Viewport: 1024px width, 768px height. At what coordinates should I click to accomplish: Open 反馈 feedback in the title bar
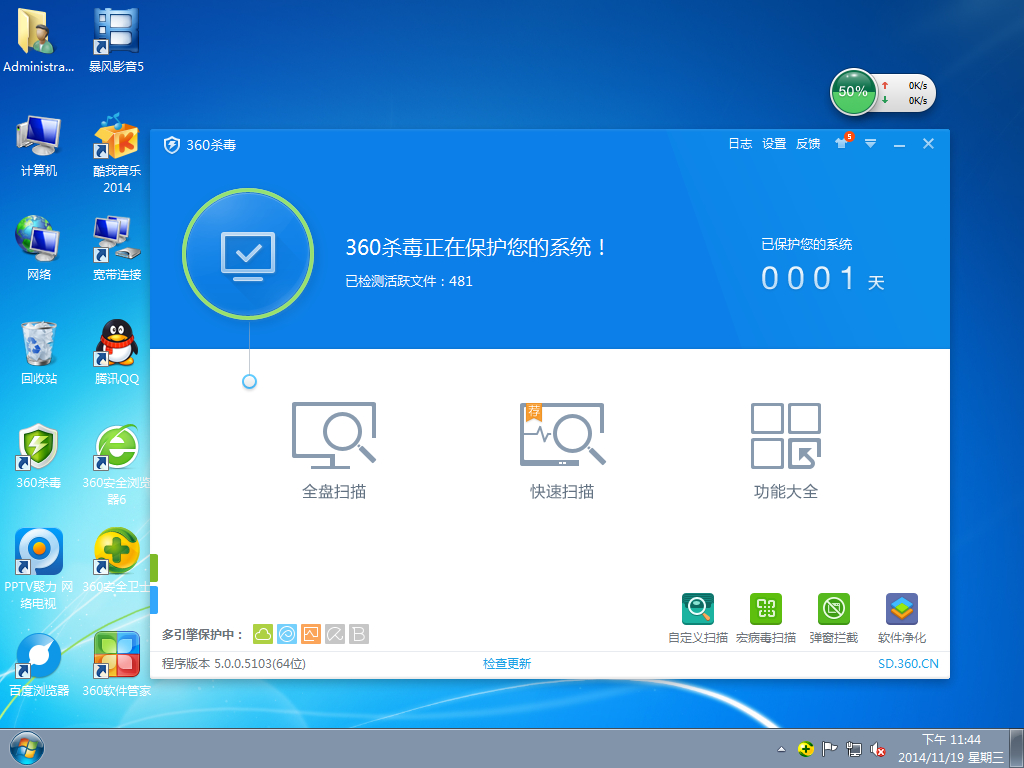tap(808, 144)
